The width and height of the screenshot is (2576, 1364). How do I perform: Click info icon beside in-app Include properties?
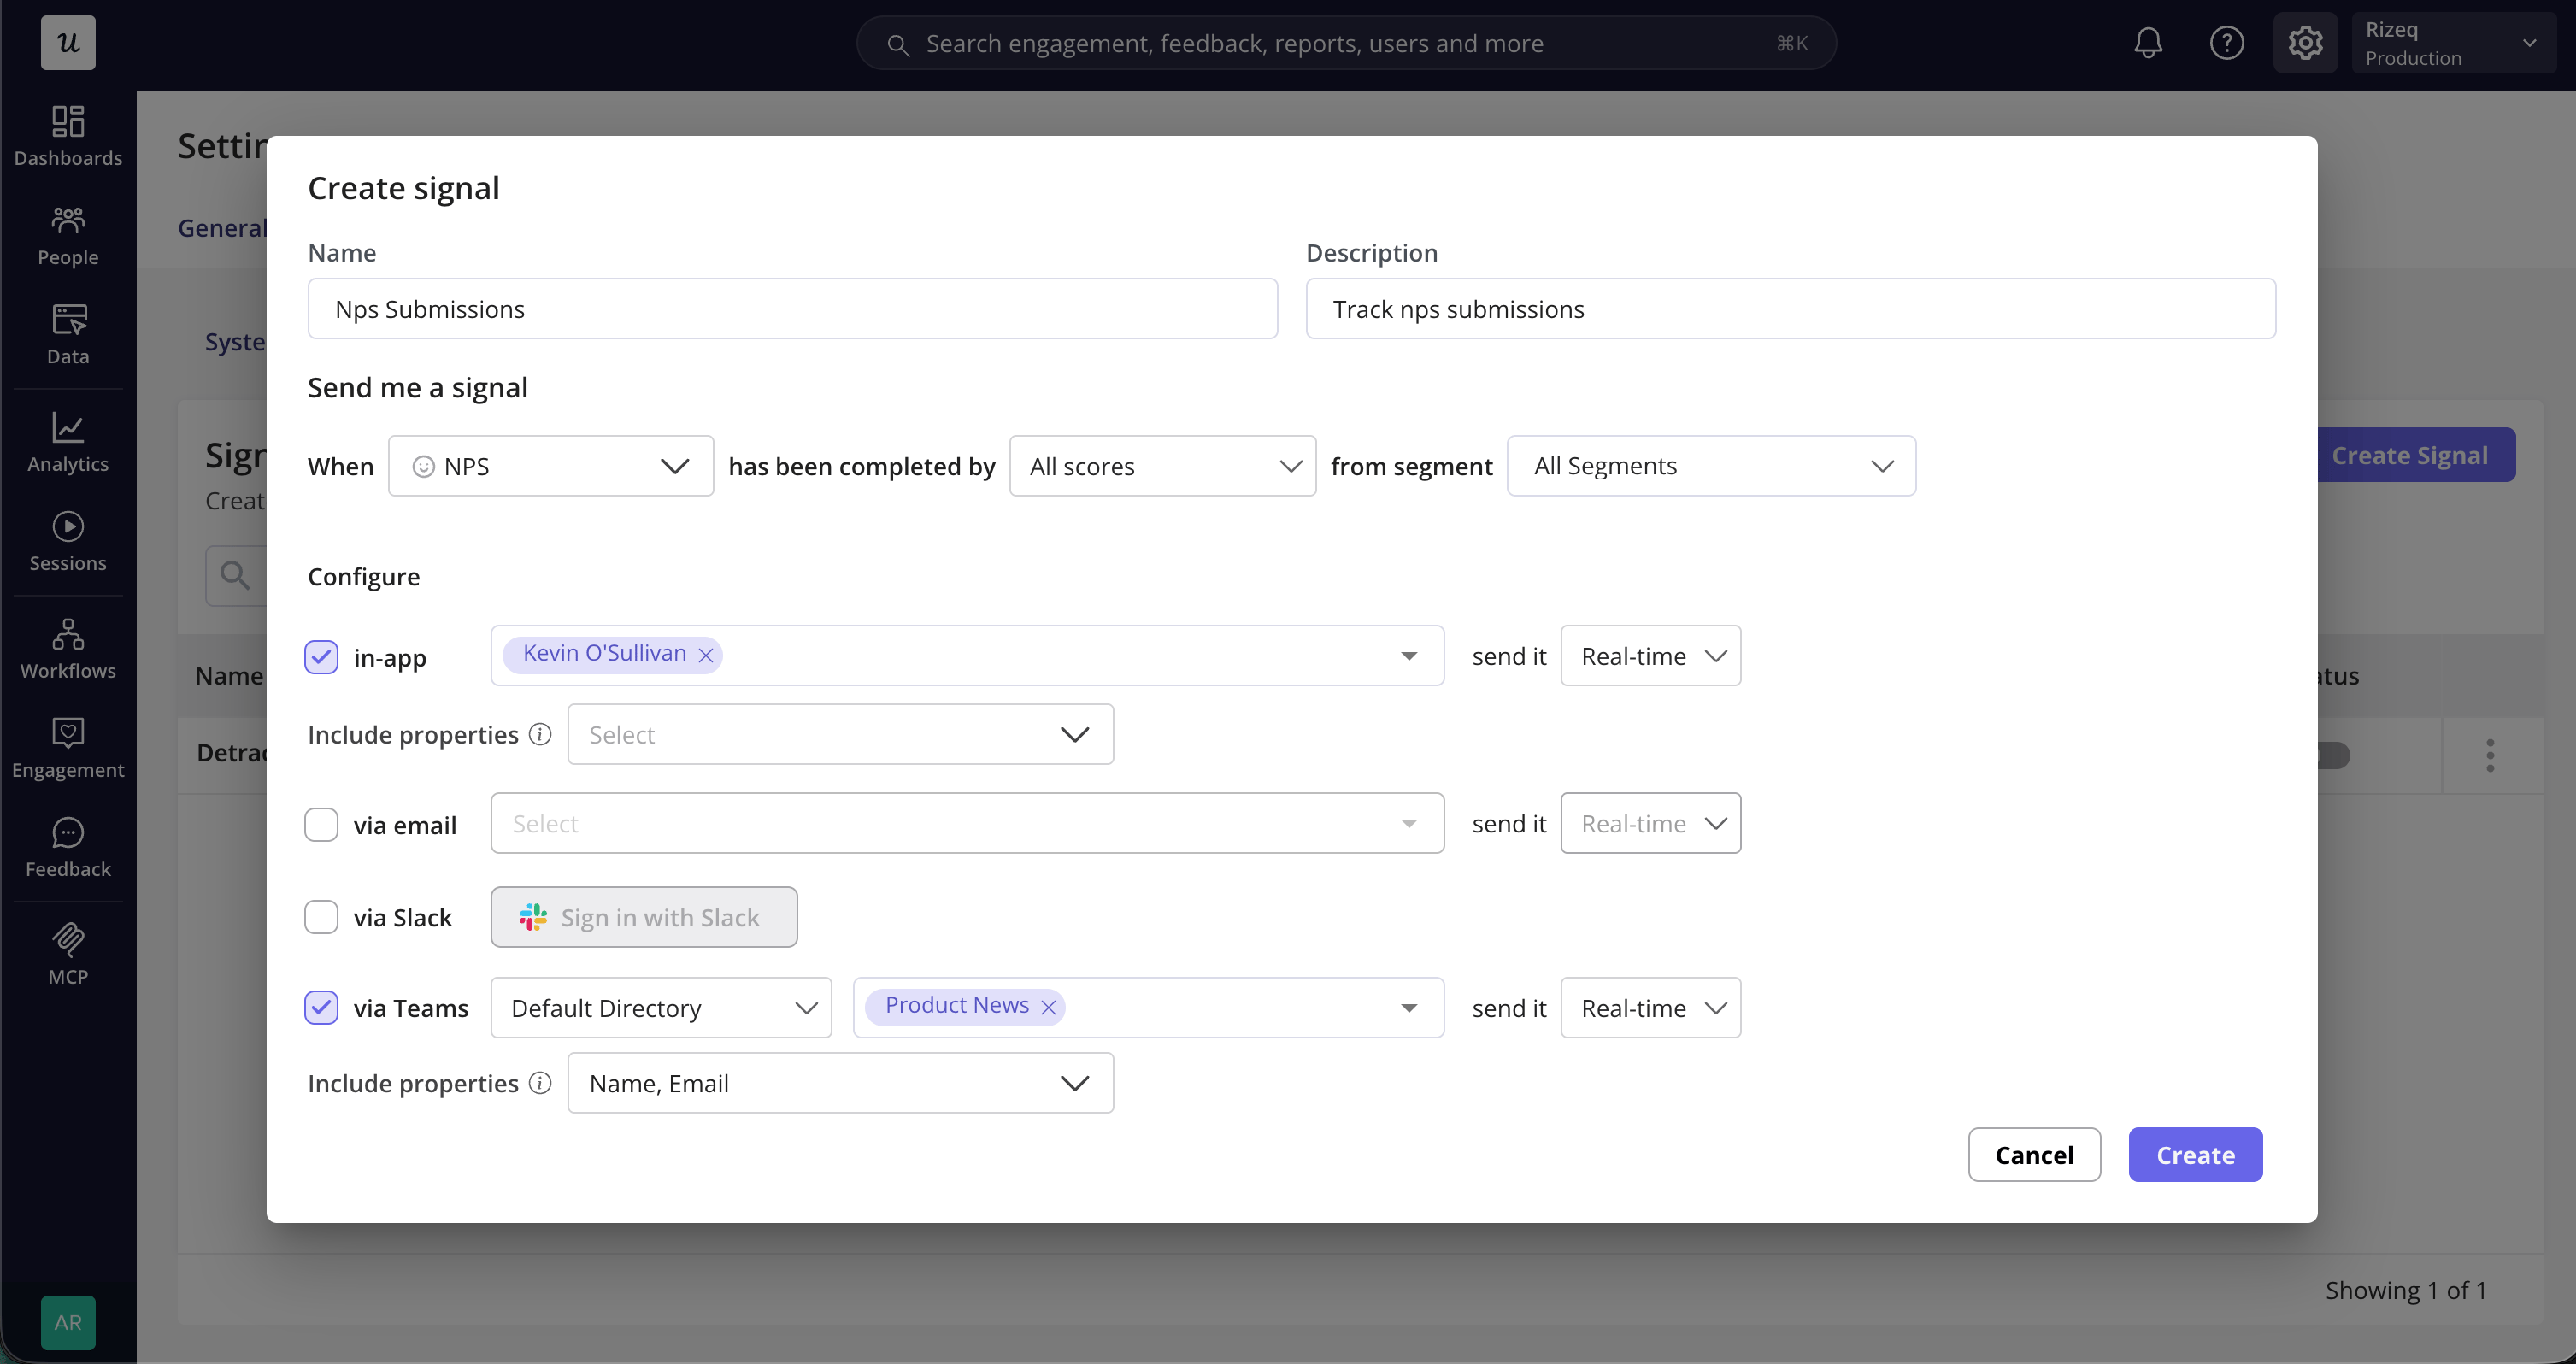pyautogui.click(x=540, y=734)
